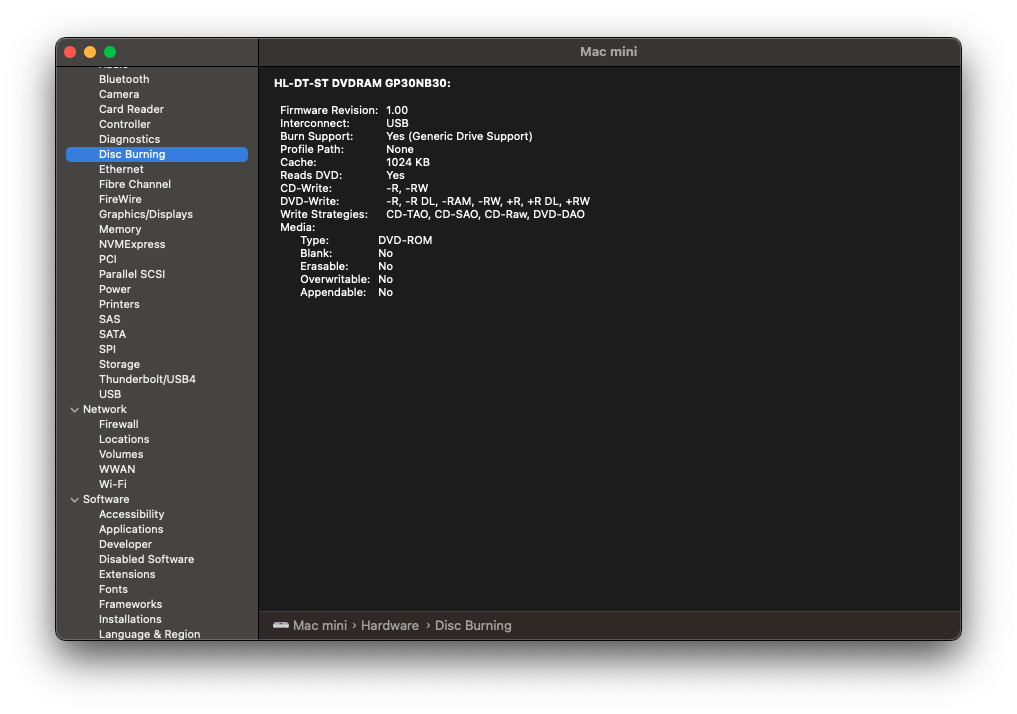The height and width of the screenshot is (714, 1017).
Task: Select Language & Region entry
Action: tap(150, 634)
